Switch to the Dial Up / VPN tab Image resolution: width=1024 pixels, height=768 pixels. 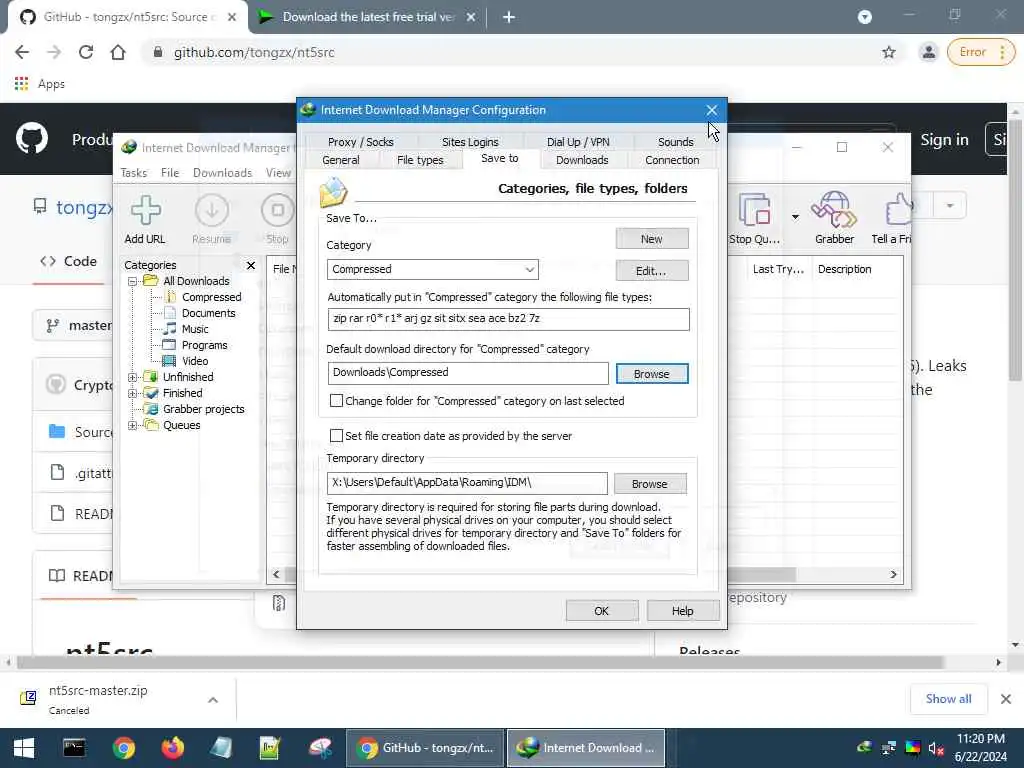[x=578, y=142]
